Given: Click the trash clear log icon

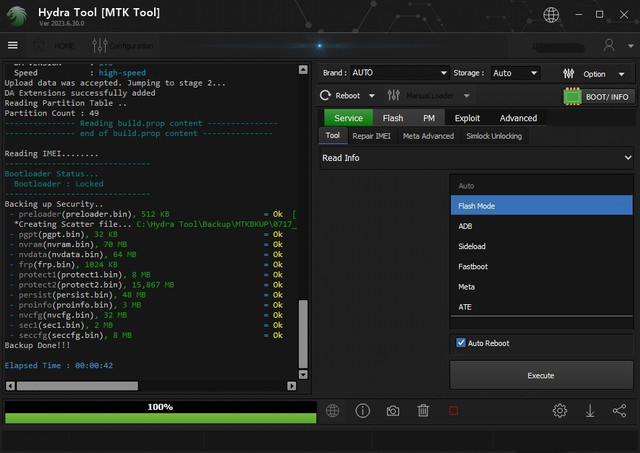Looking at the screenshot, I should coord(423,410).
